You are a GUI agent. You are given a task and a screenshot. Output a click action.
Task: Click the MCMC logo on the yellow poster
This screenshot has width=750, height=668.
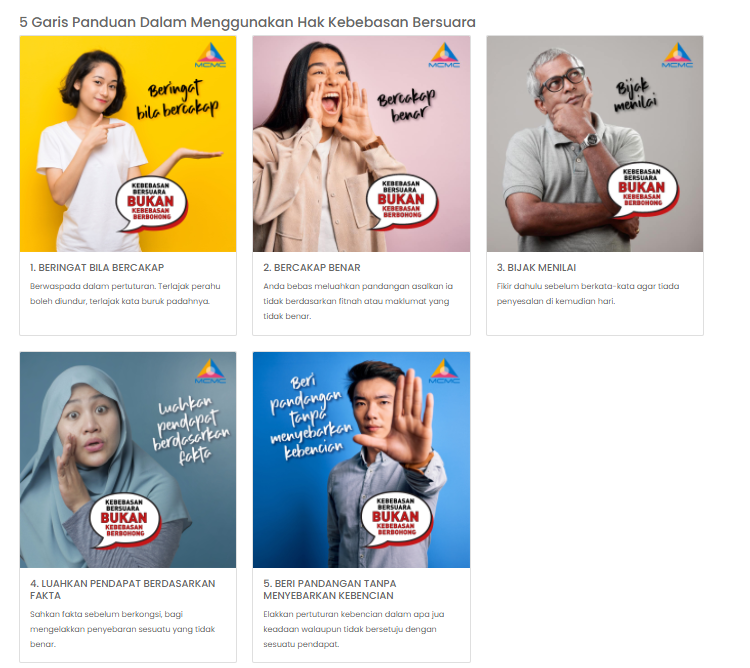click(x=210, y=55)
